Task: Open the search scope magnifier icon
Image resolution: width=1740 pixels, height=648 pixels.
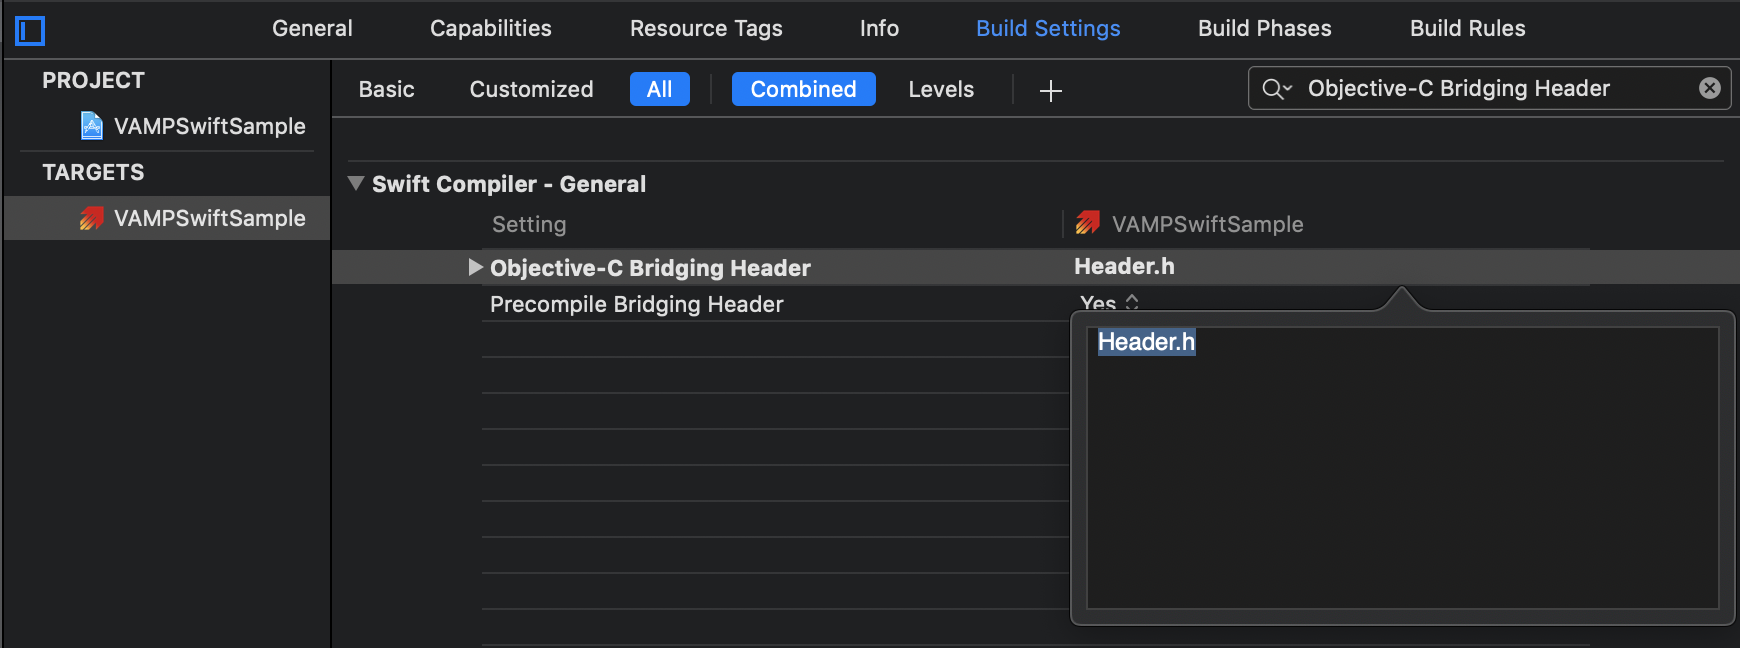Action: click(1274, 88)
